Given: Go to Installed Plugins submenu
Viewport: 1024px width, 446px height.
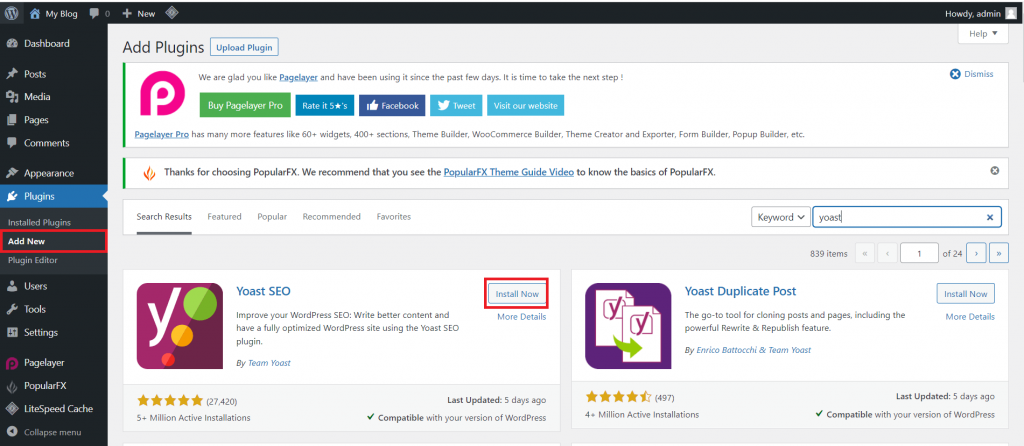Looking at the screenshot, I should 39,223.
